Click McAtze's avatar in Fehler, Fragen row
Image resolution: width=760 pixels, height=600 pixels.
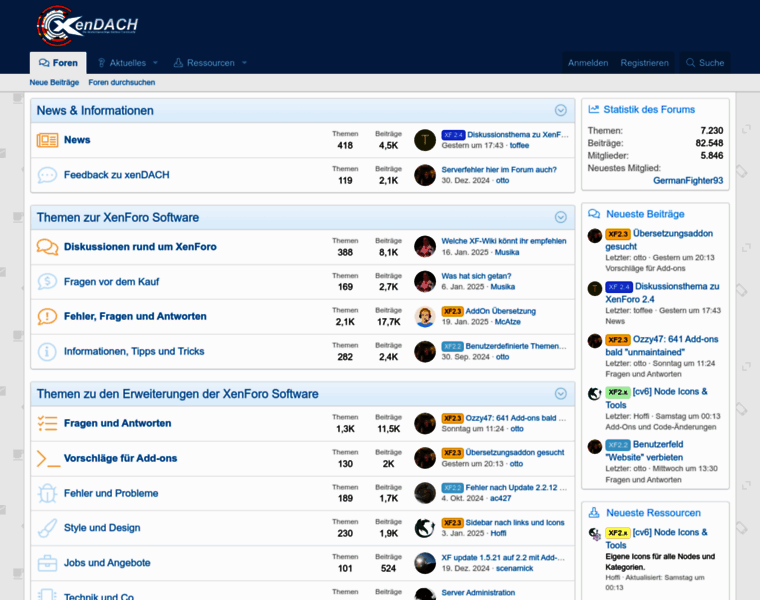pos(425,316)
